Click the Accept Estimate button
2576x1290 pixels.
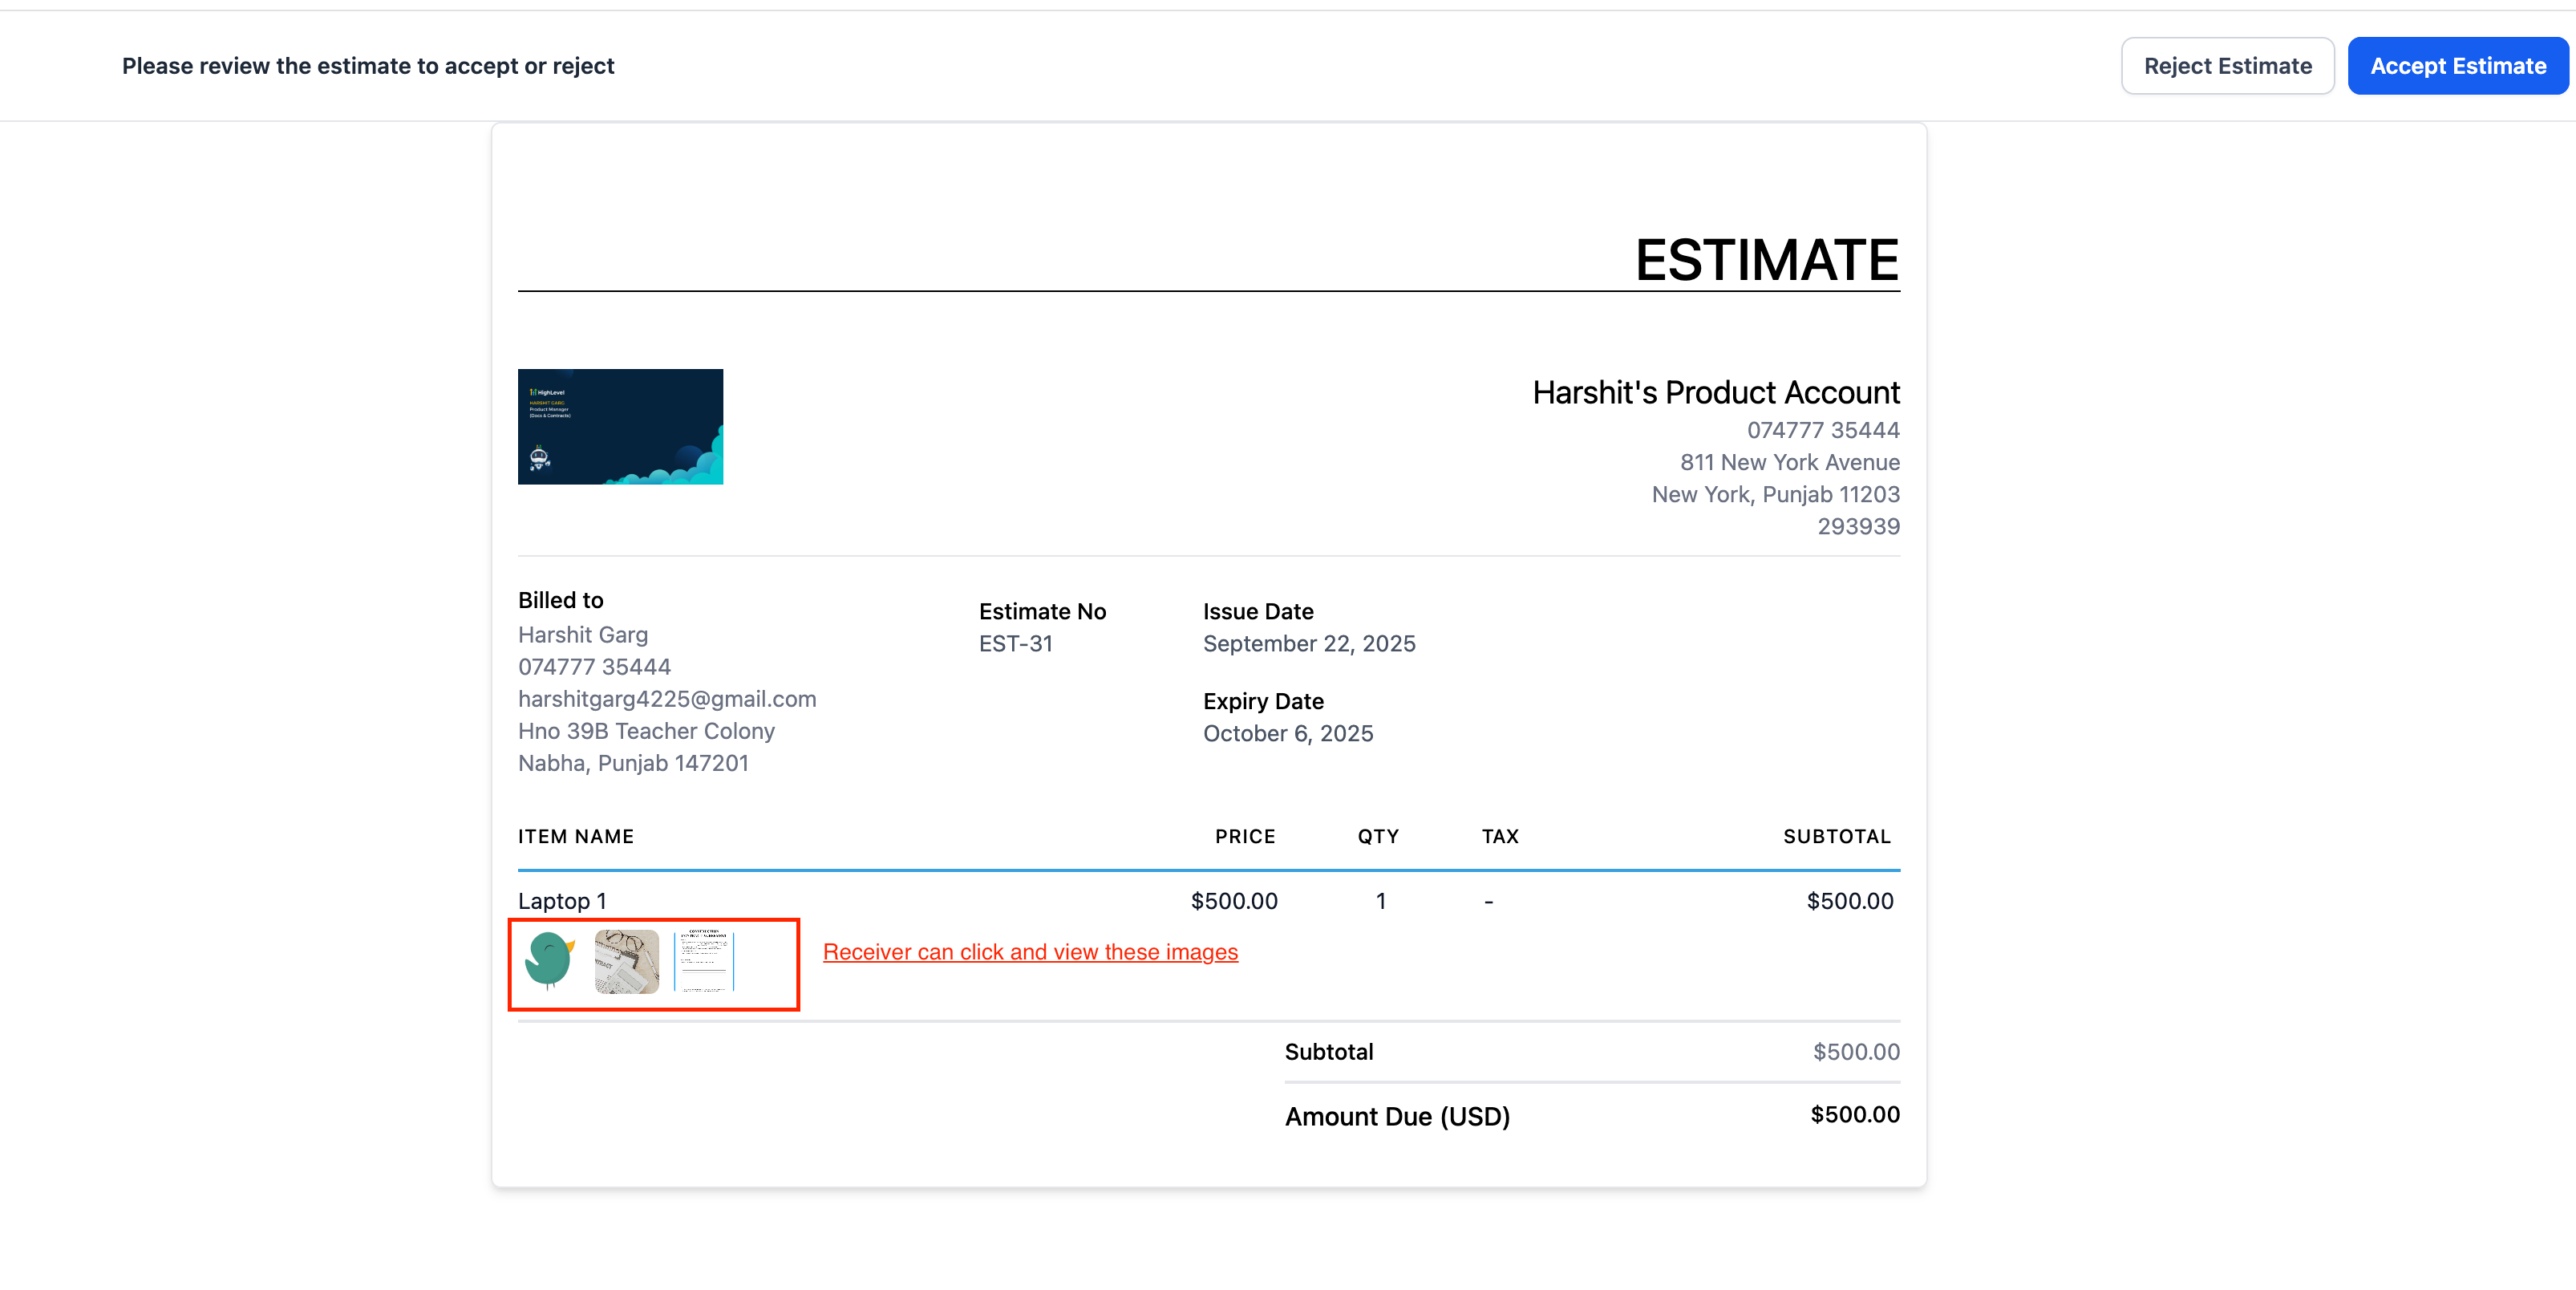(x=2457, y=66)
